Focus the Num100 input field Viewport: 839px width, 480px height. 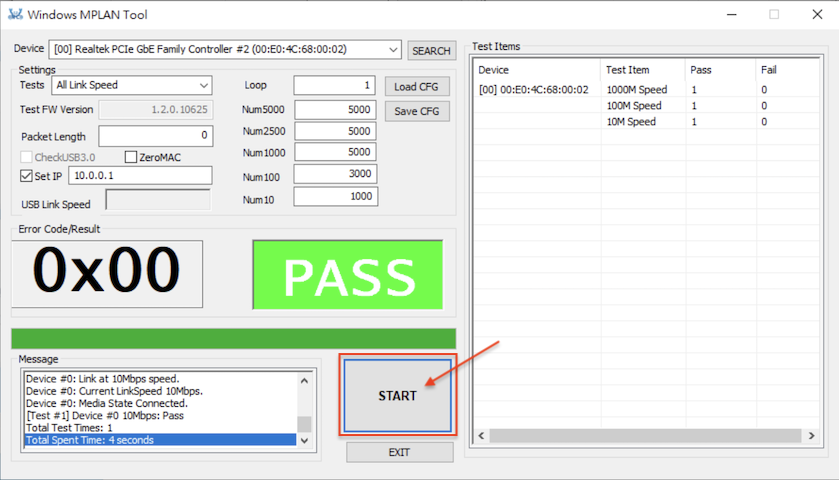coord(335,173)
